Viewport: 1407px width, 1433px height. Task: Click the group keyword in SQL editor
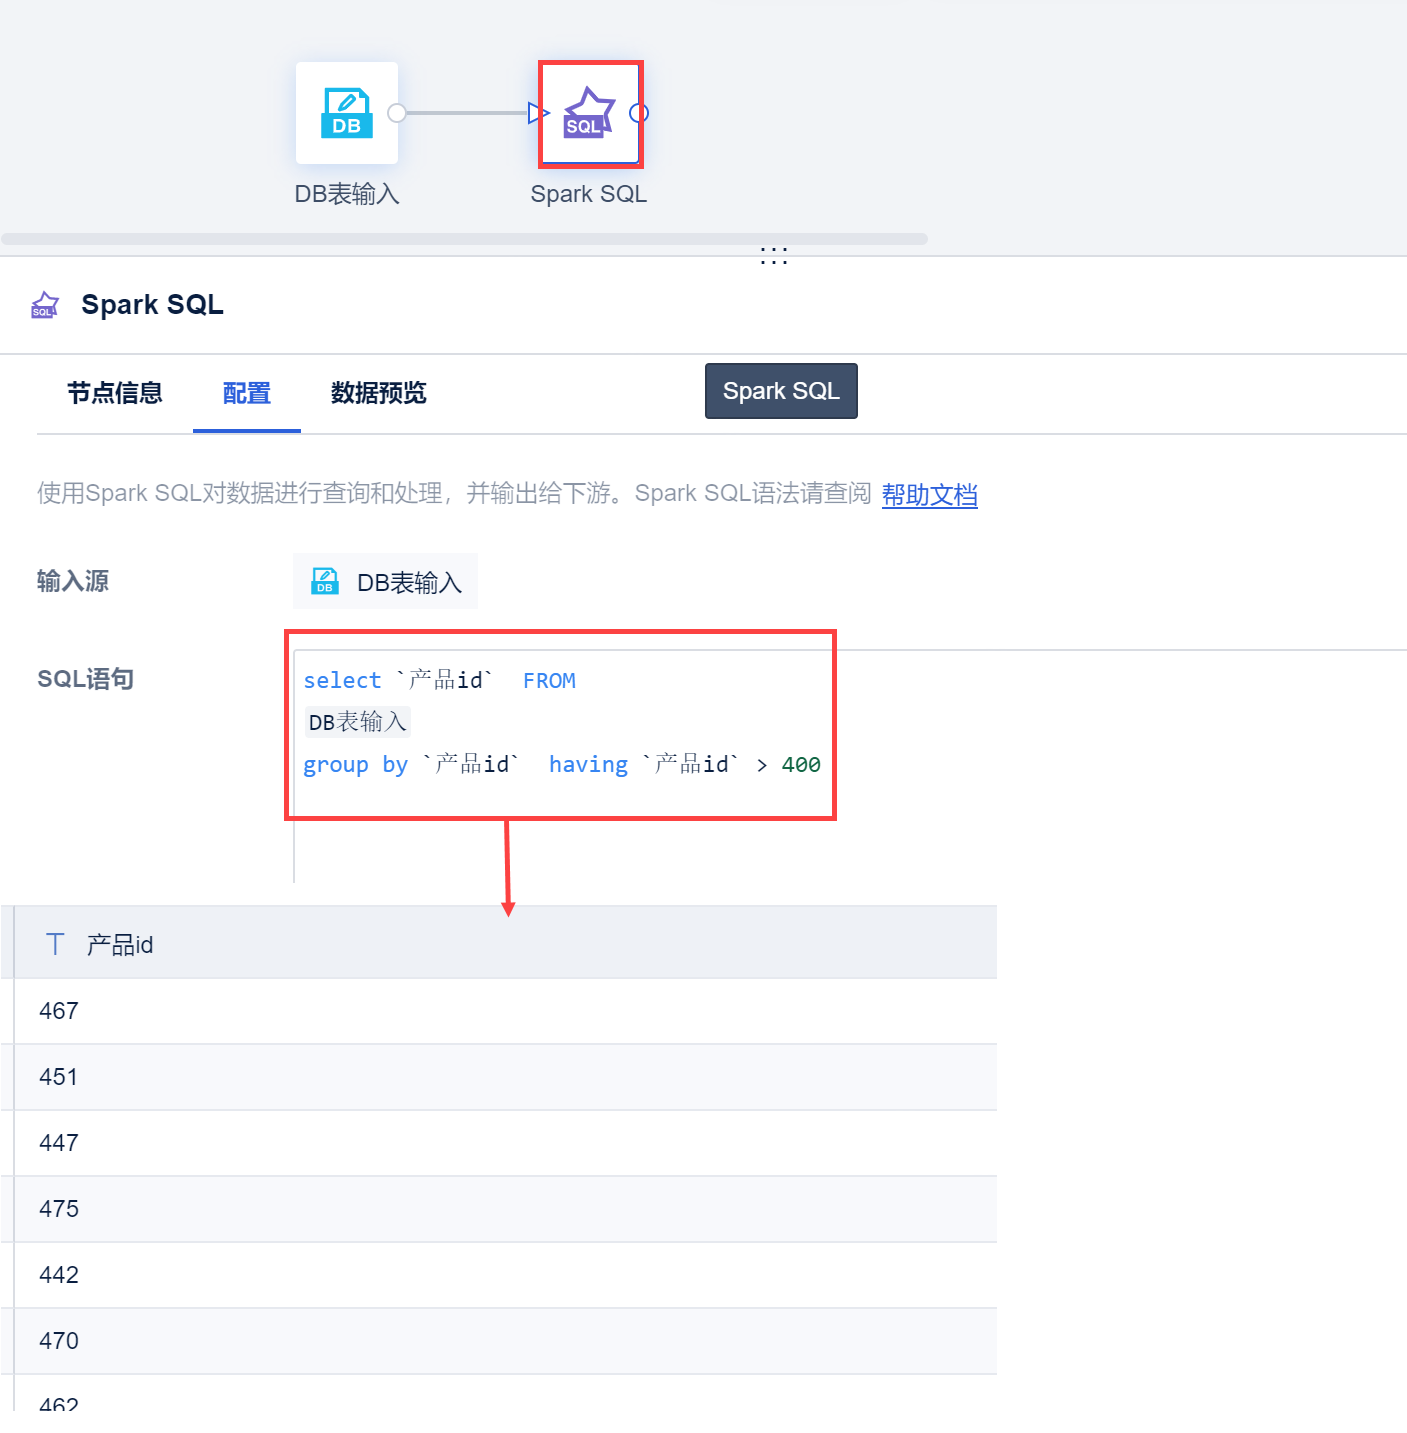[336, 766]
